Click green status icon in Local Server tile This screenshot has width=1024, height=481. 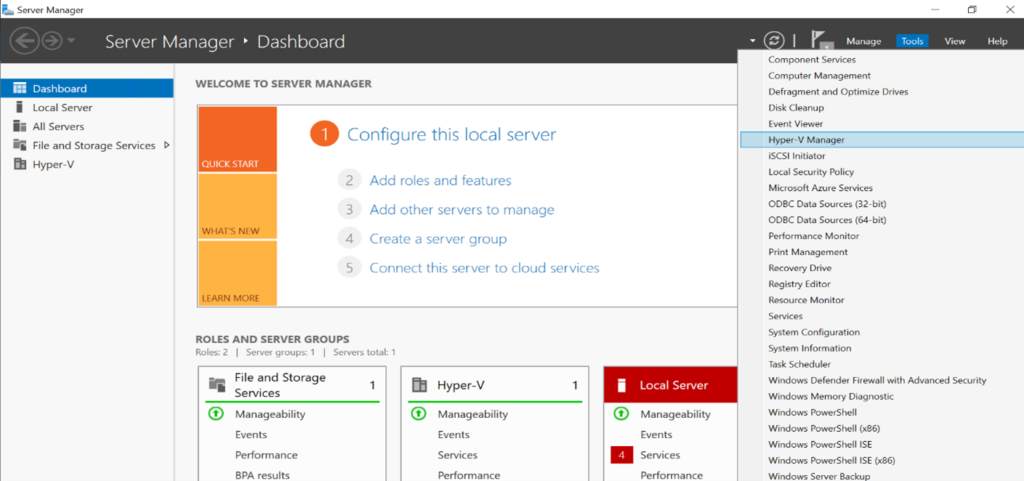(x=622, y=414)
